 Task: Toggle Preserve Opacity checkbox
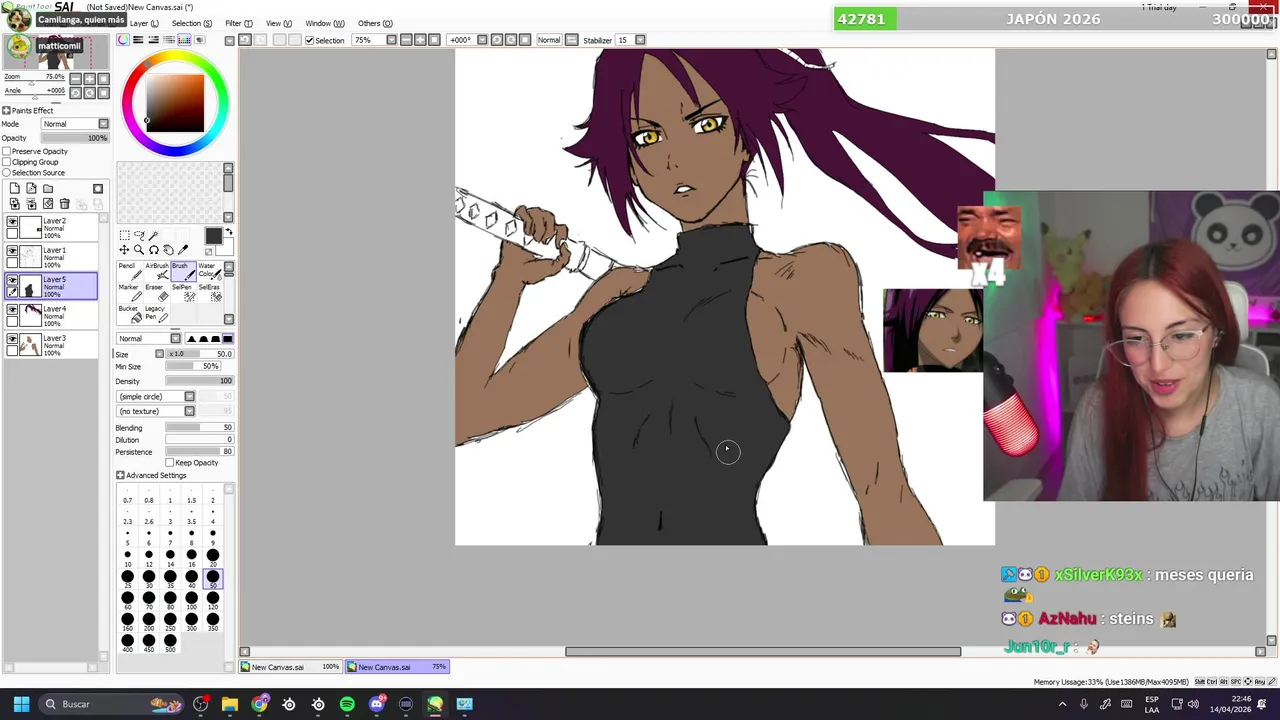(x=7, y=151)
